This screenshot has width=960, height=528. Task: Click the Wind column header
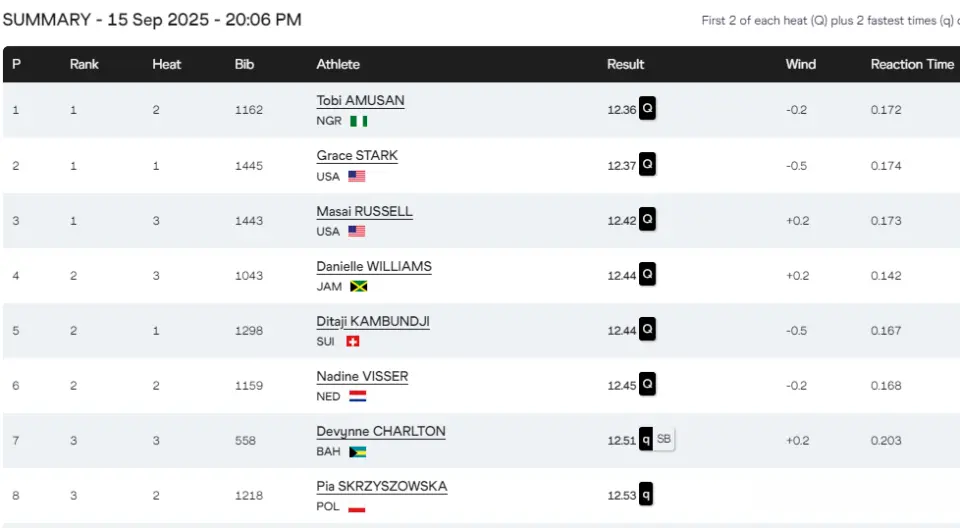pos(801,64)
